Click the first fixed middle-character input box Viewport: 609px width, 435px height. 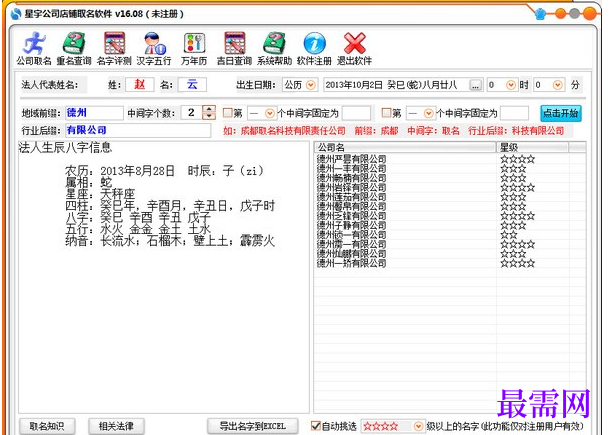356,113
